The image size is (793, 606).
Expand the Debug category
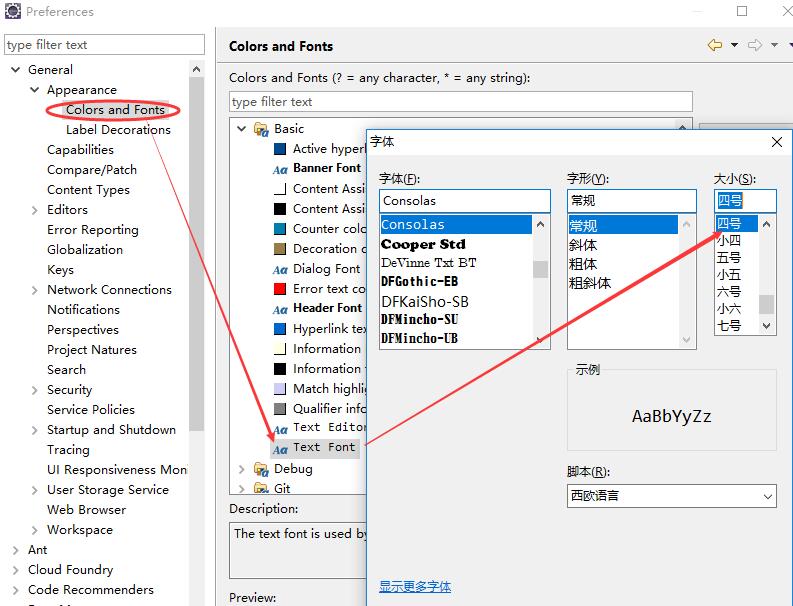point(242,469)
